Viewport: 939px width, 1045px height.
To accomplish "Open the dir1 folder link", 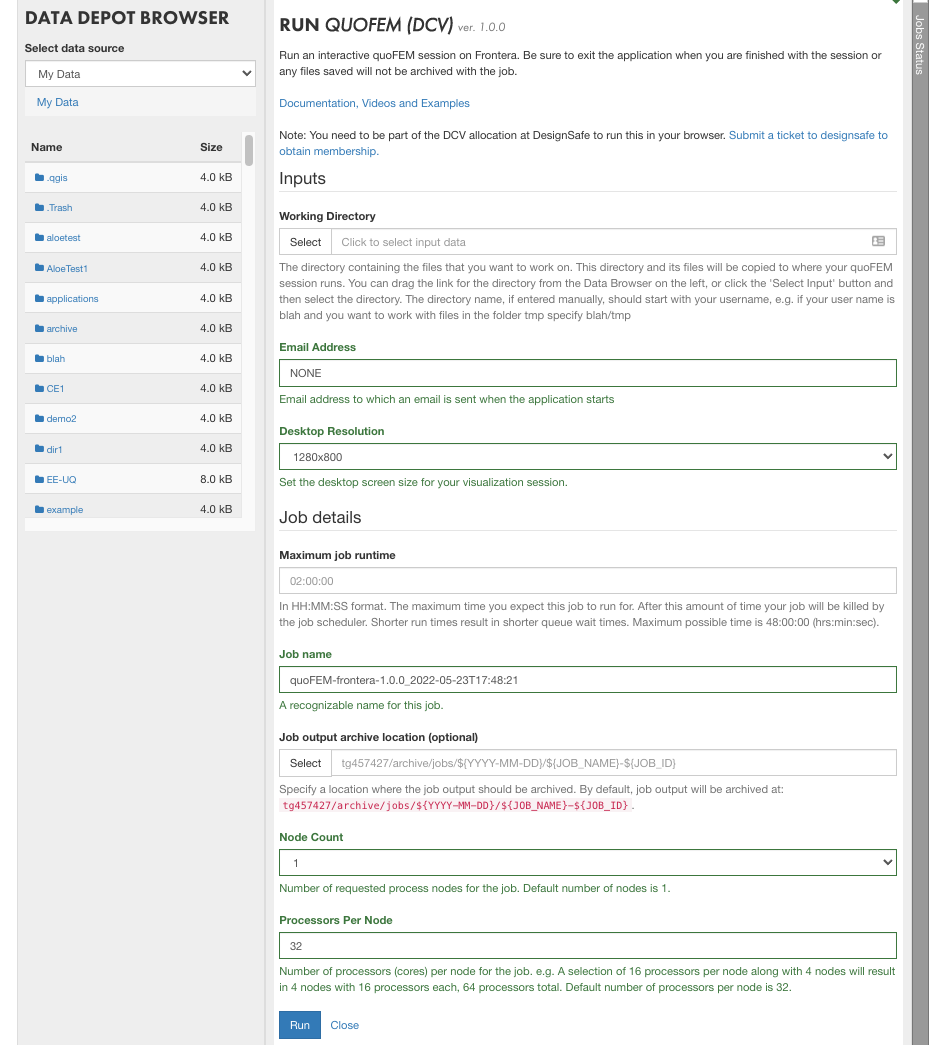I will 54,449.
